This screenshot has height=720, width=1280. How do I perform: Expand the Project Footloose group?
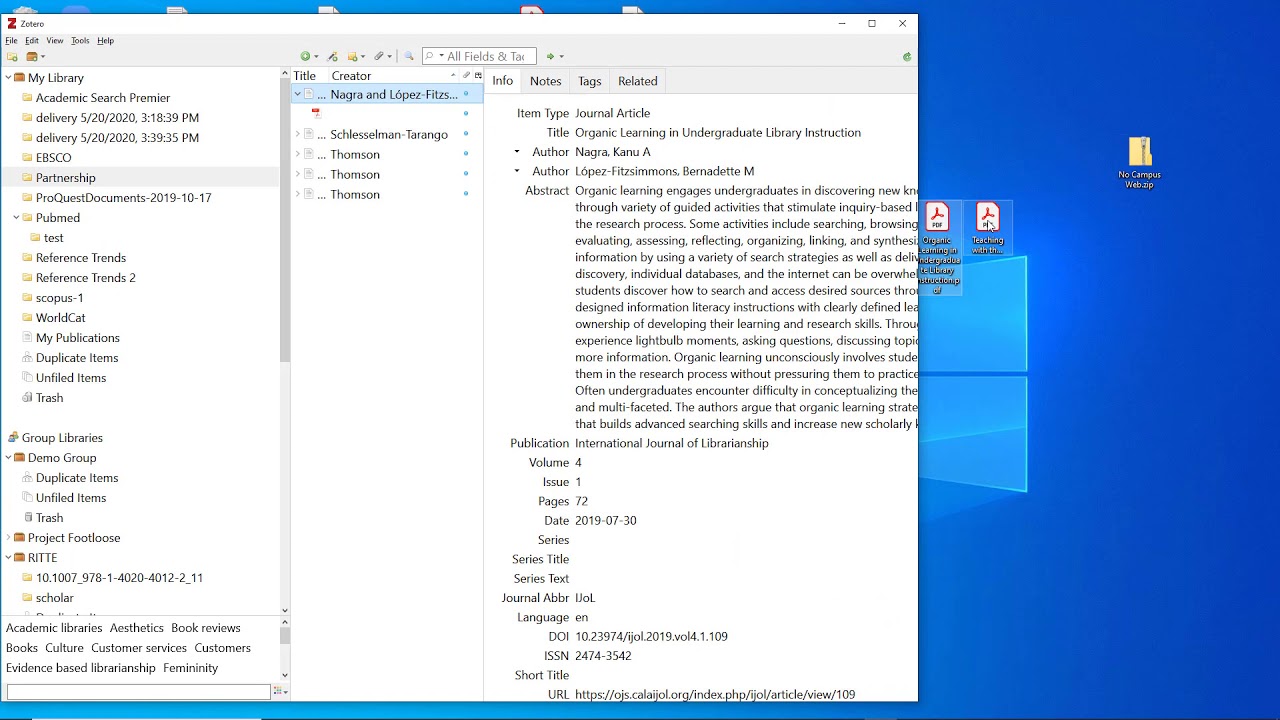(8, 538)
